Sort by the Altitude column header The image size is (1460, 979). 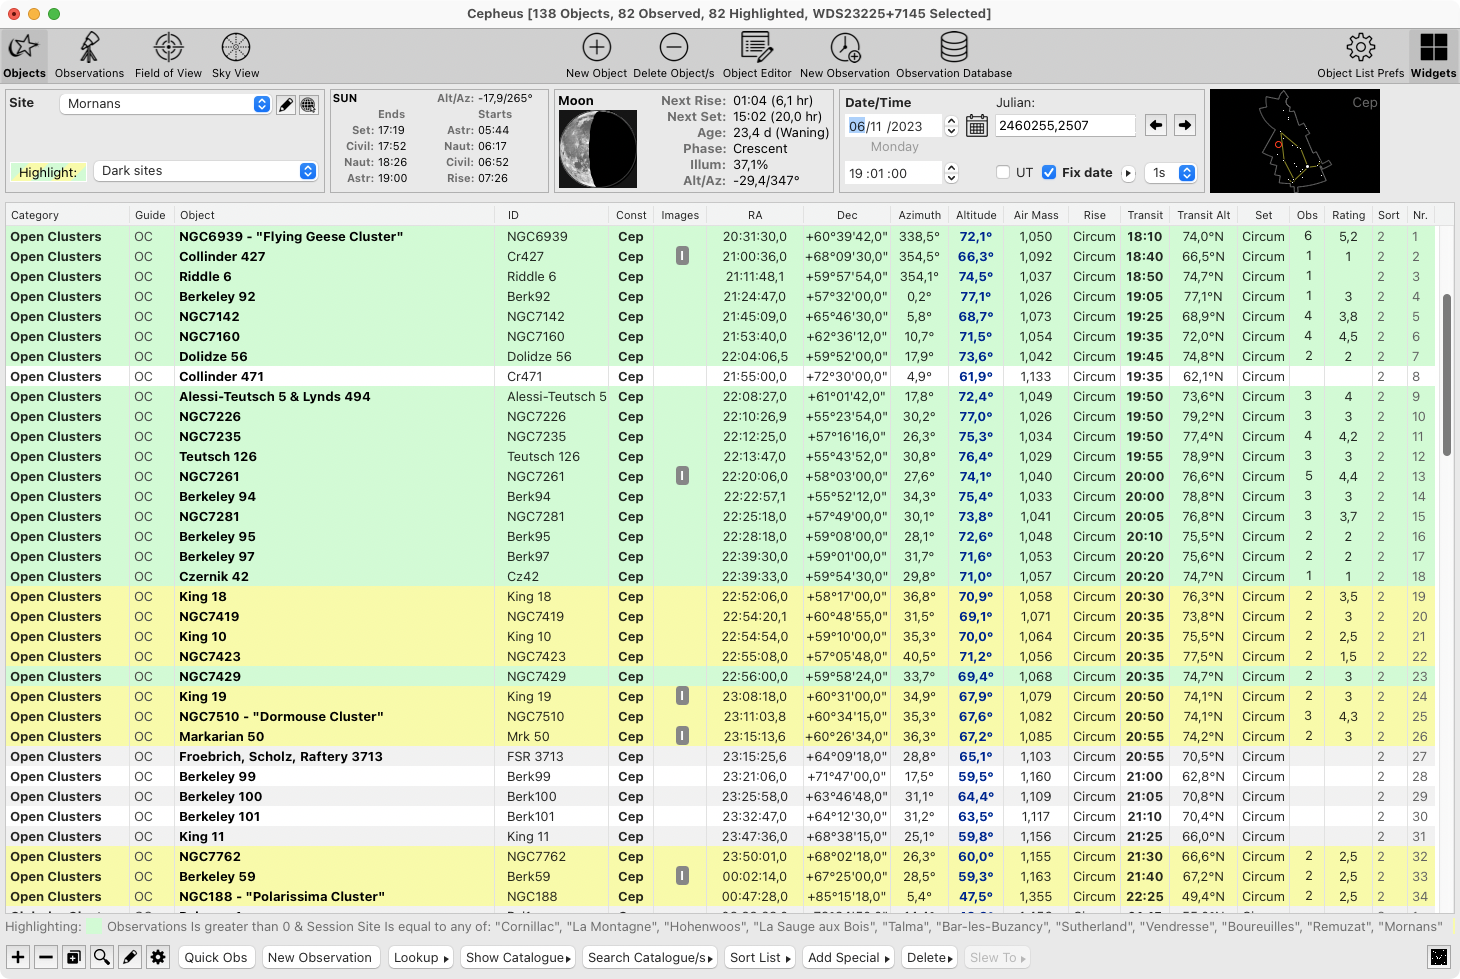click(x=976, y=215)
